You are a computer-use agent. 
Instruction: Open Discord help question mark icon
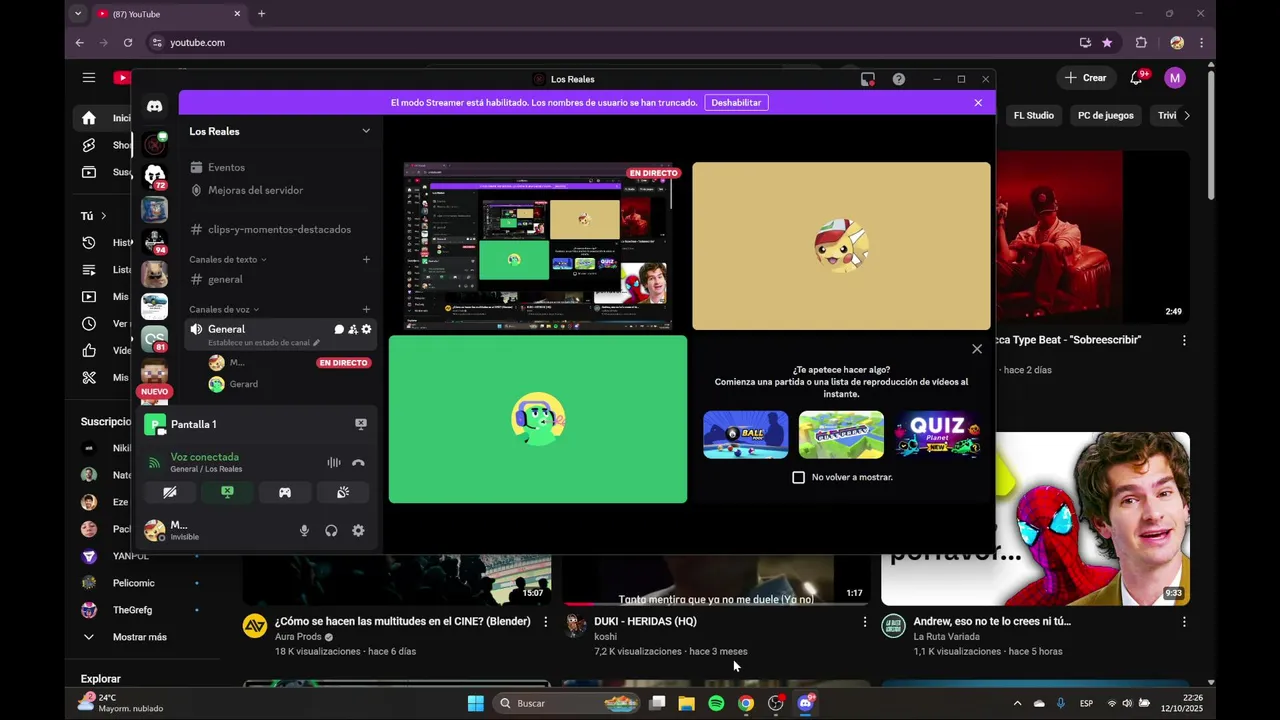[x=899, y=79]
